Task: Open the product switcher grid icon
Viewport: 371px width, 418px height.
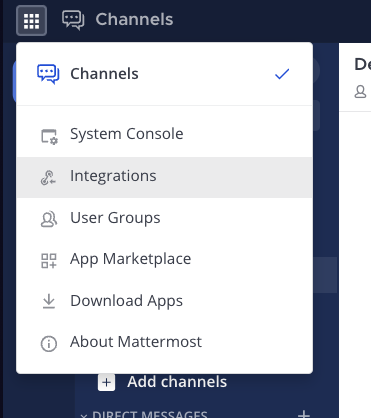Action: click(x=31, y=21)
